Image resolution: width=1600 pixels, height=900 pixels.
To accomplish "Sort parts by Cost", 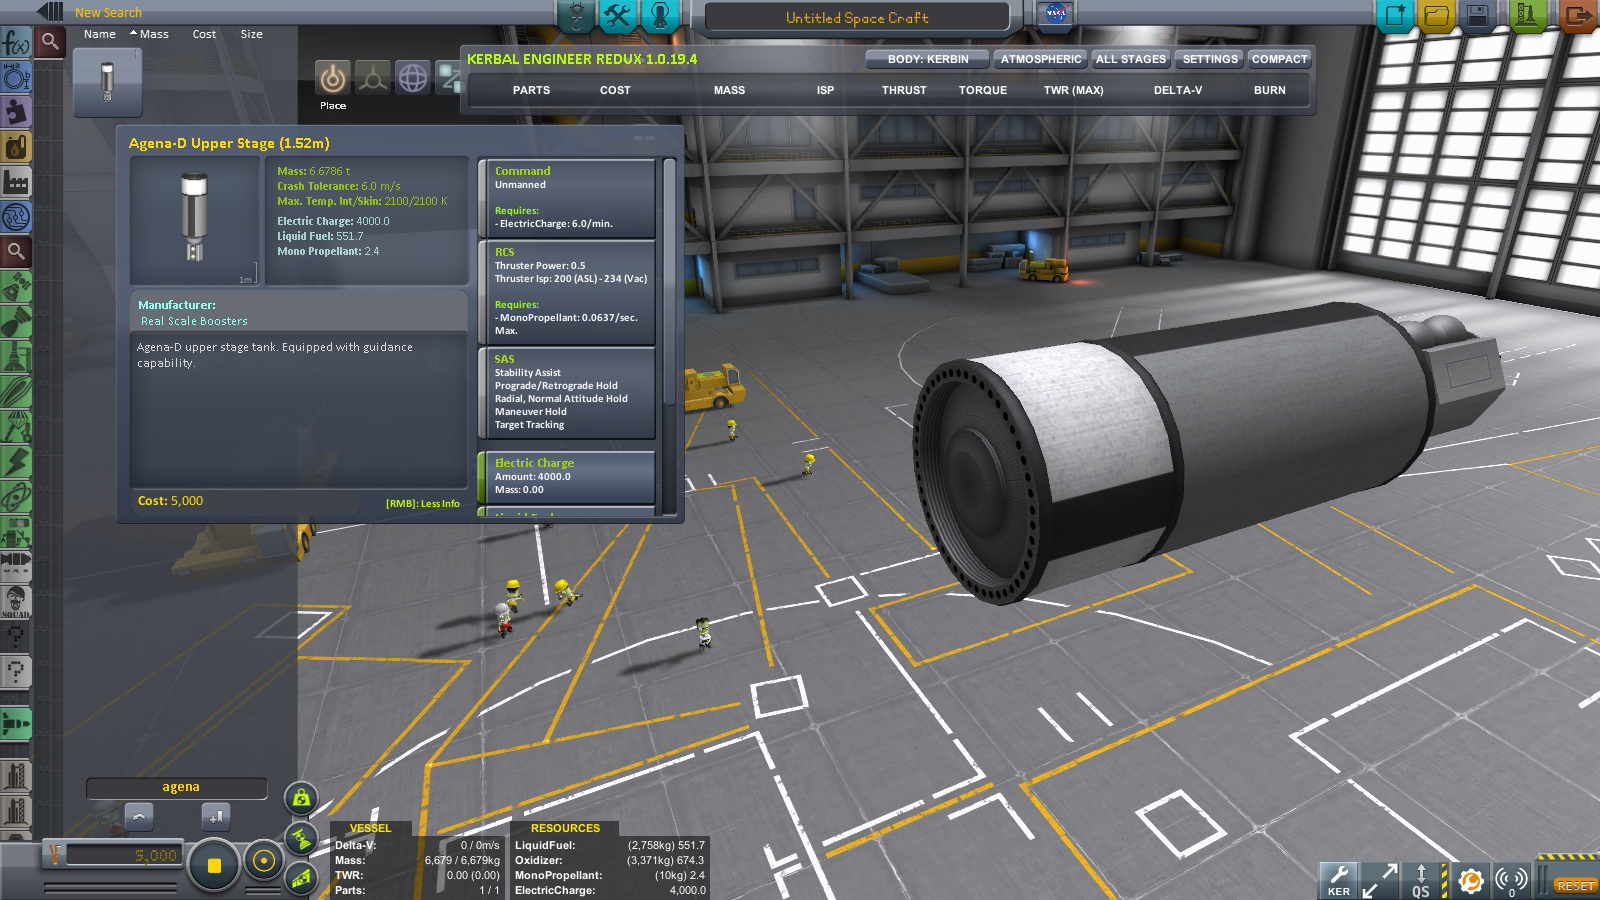I will [204, 34].
